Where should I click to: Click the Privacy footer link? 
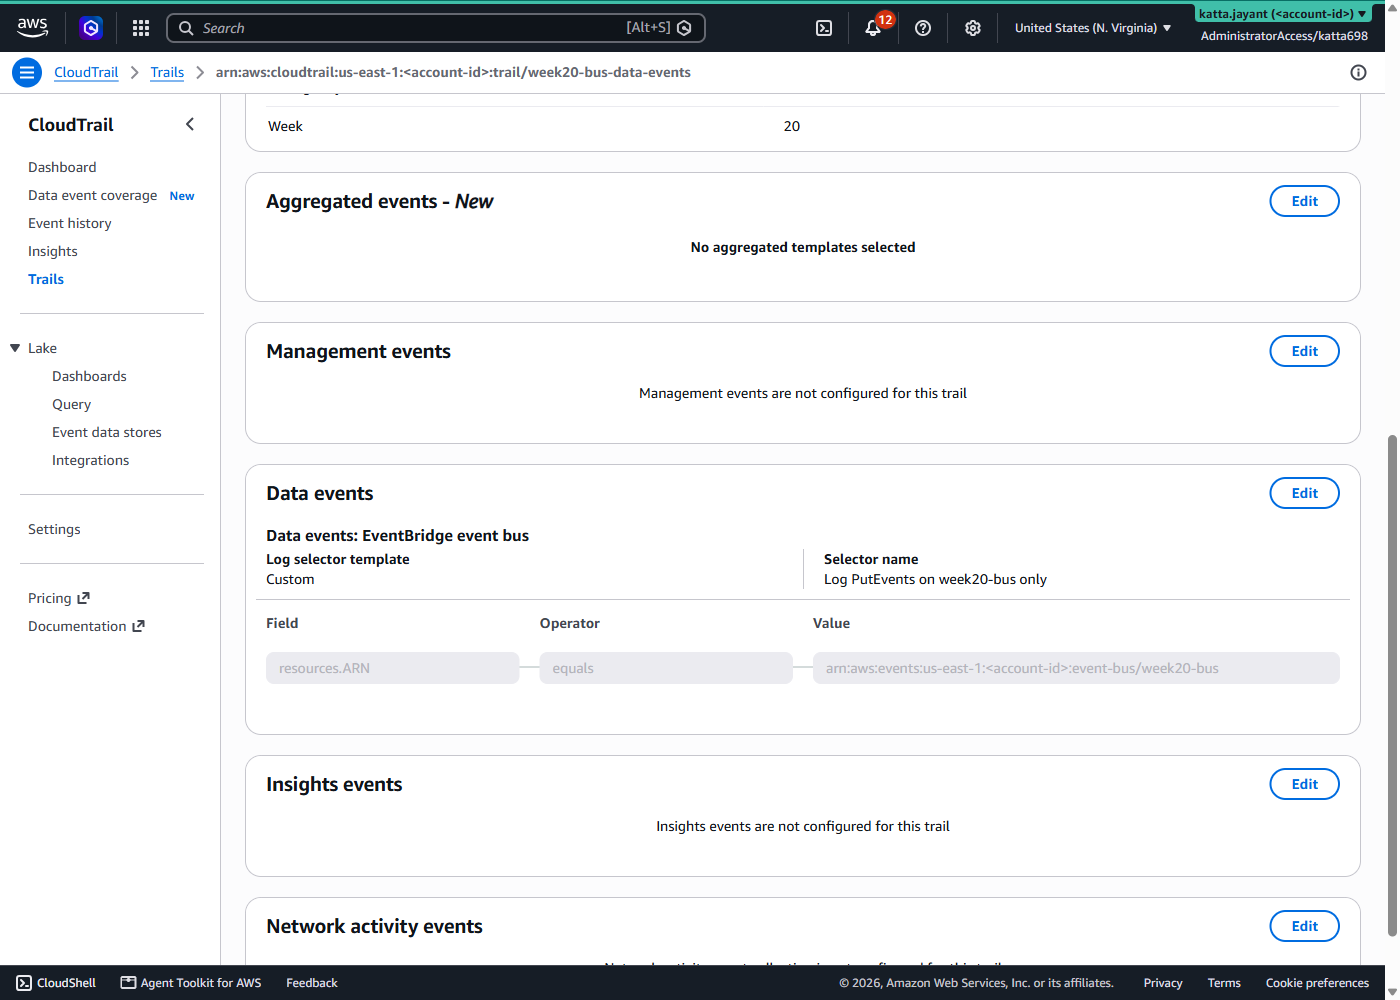click(1163, 983)
